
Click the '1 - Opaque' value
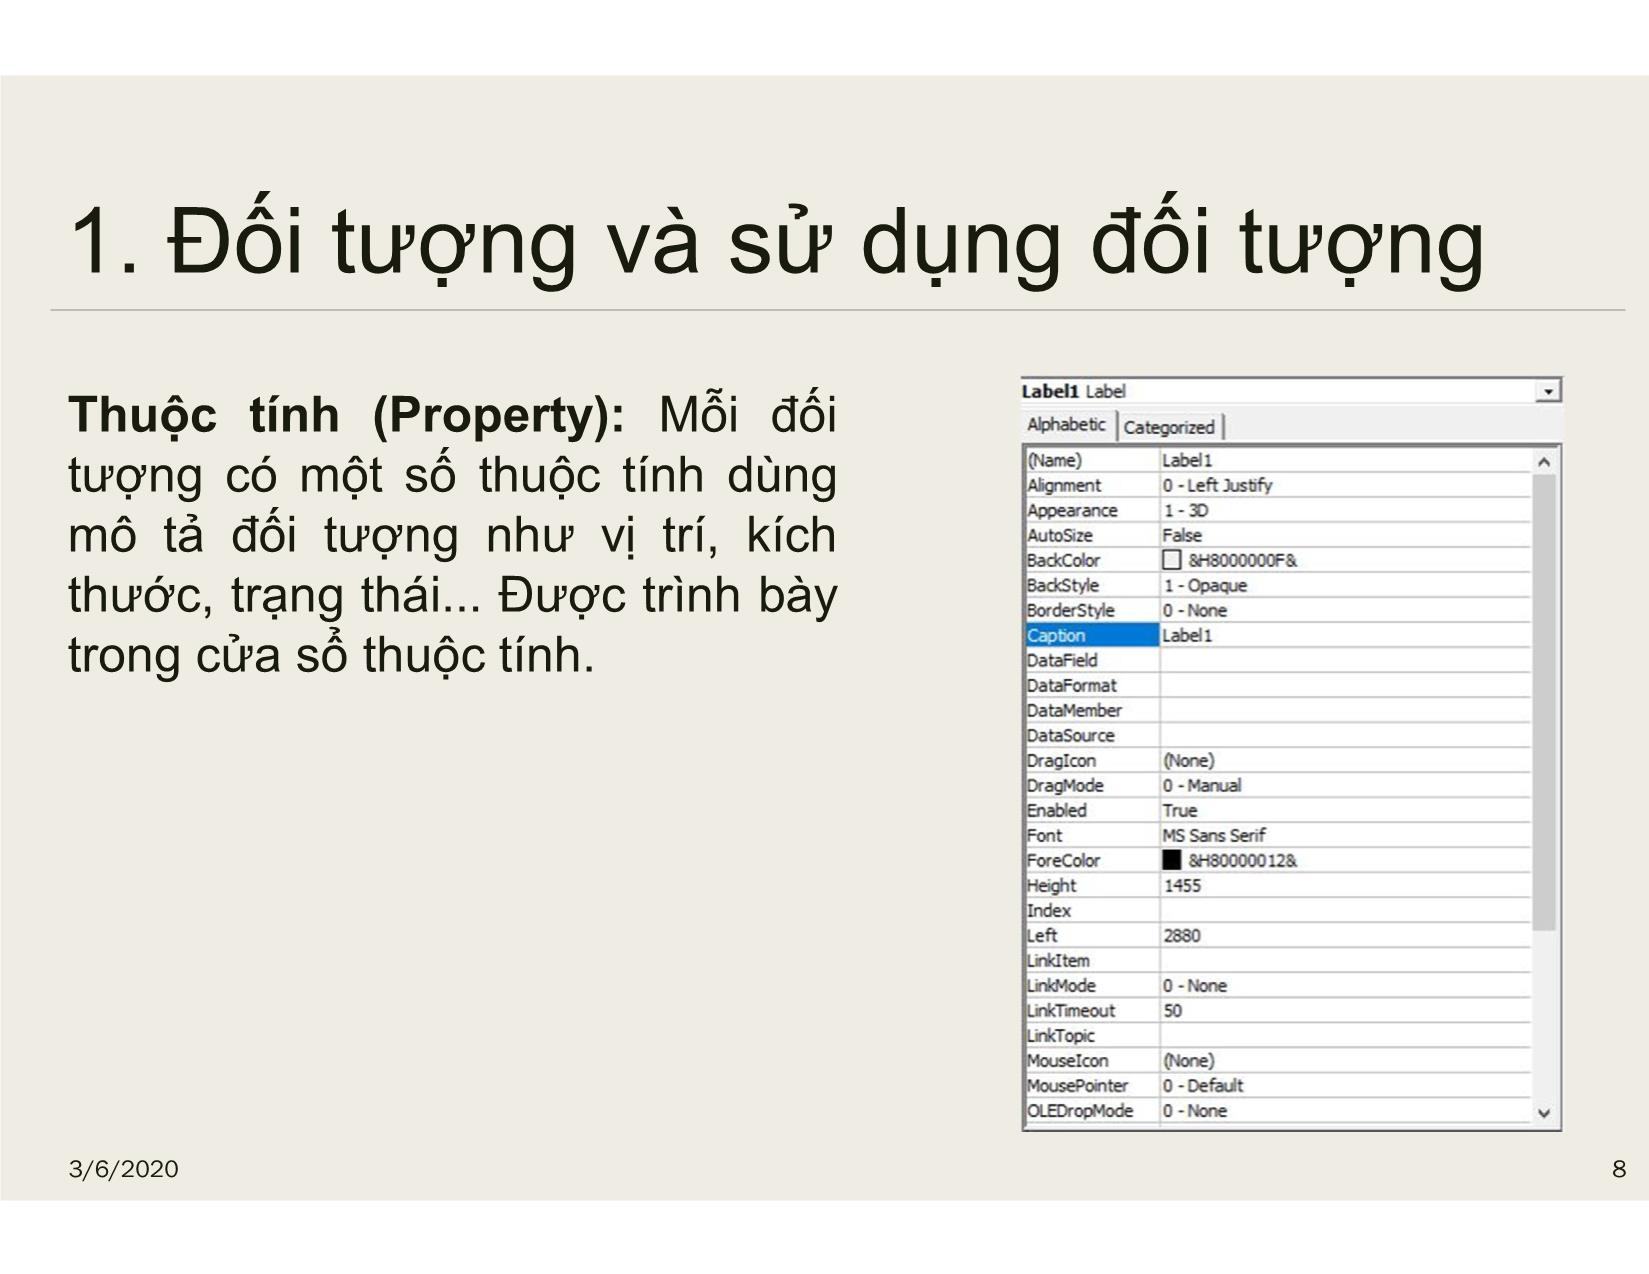pos(1205,585)
